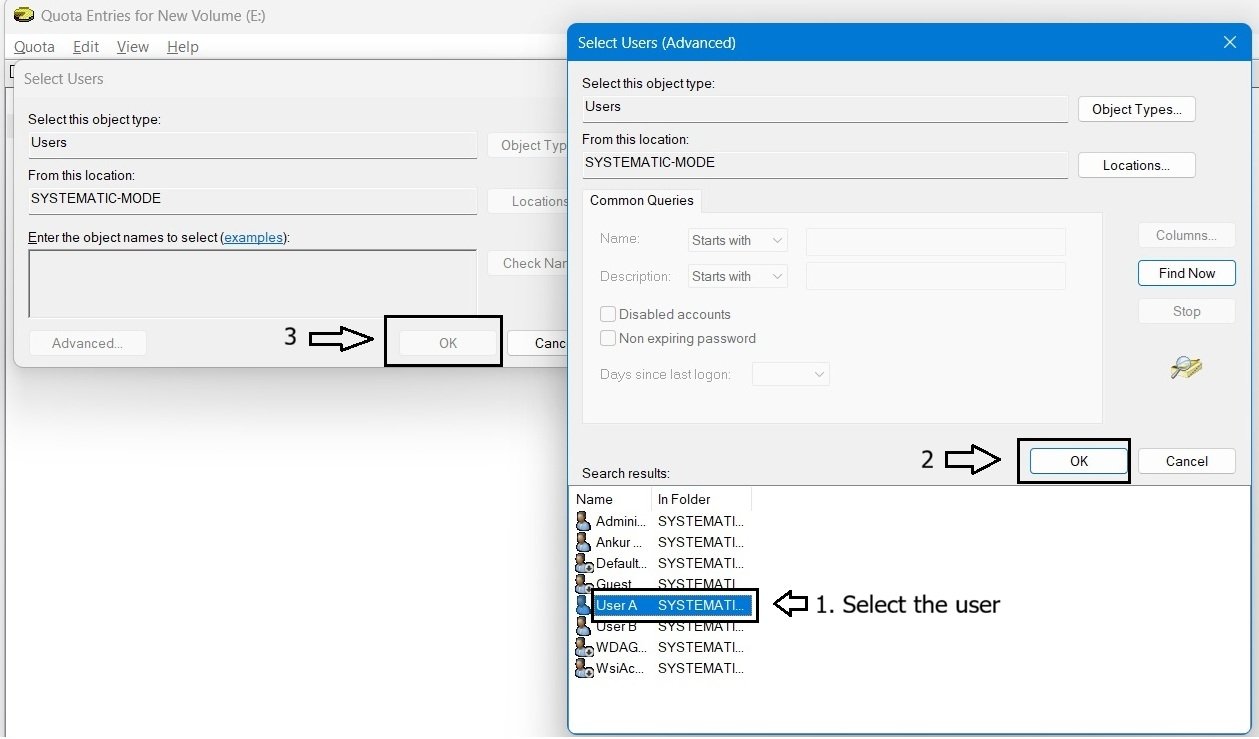Select the Admini... row name
This screenshot has height=739, width=1259.
[621, 521]
